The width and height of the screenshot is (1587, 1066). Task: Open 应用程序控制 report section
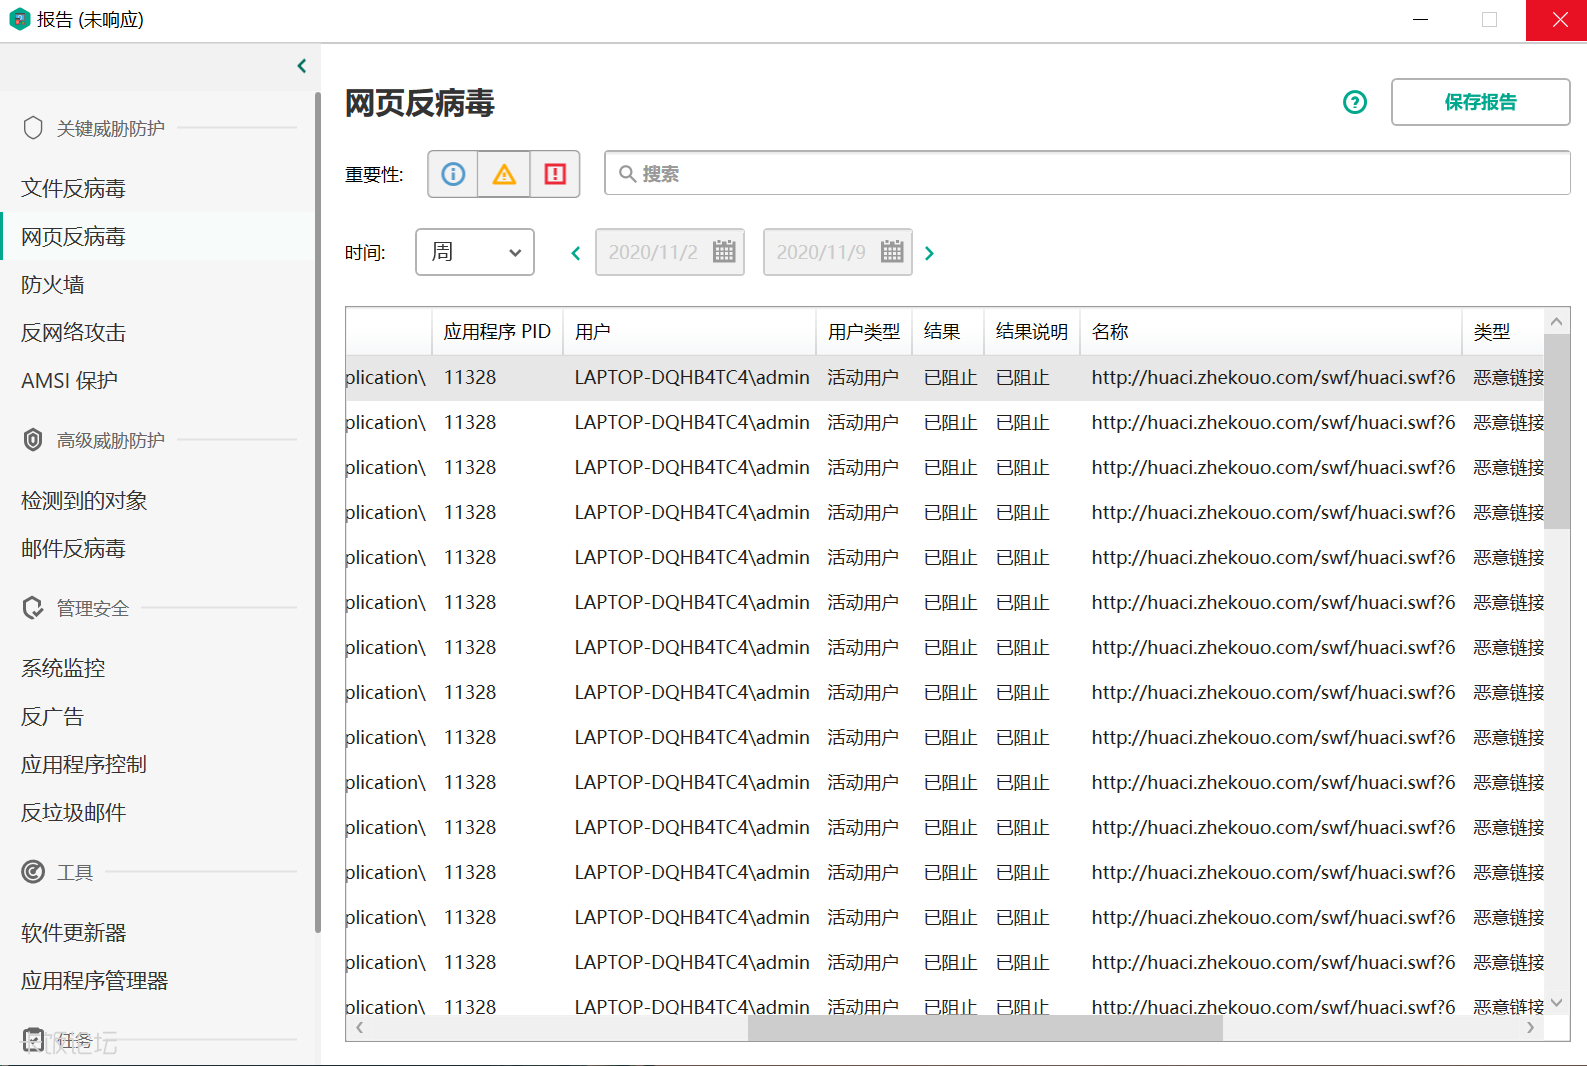coord(84,764)
